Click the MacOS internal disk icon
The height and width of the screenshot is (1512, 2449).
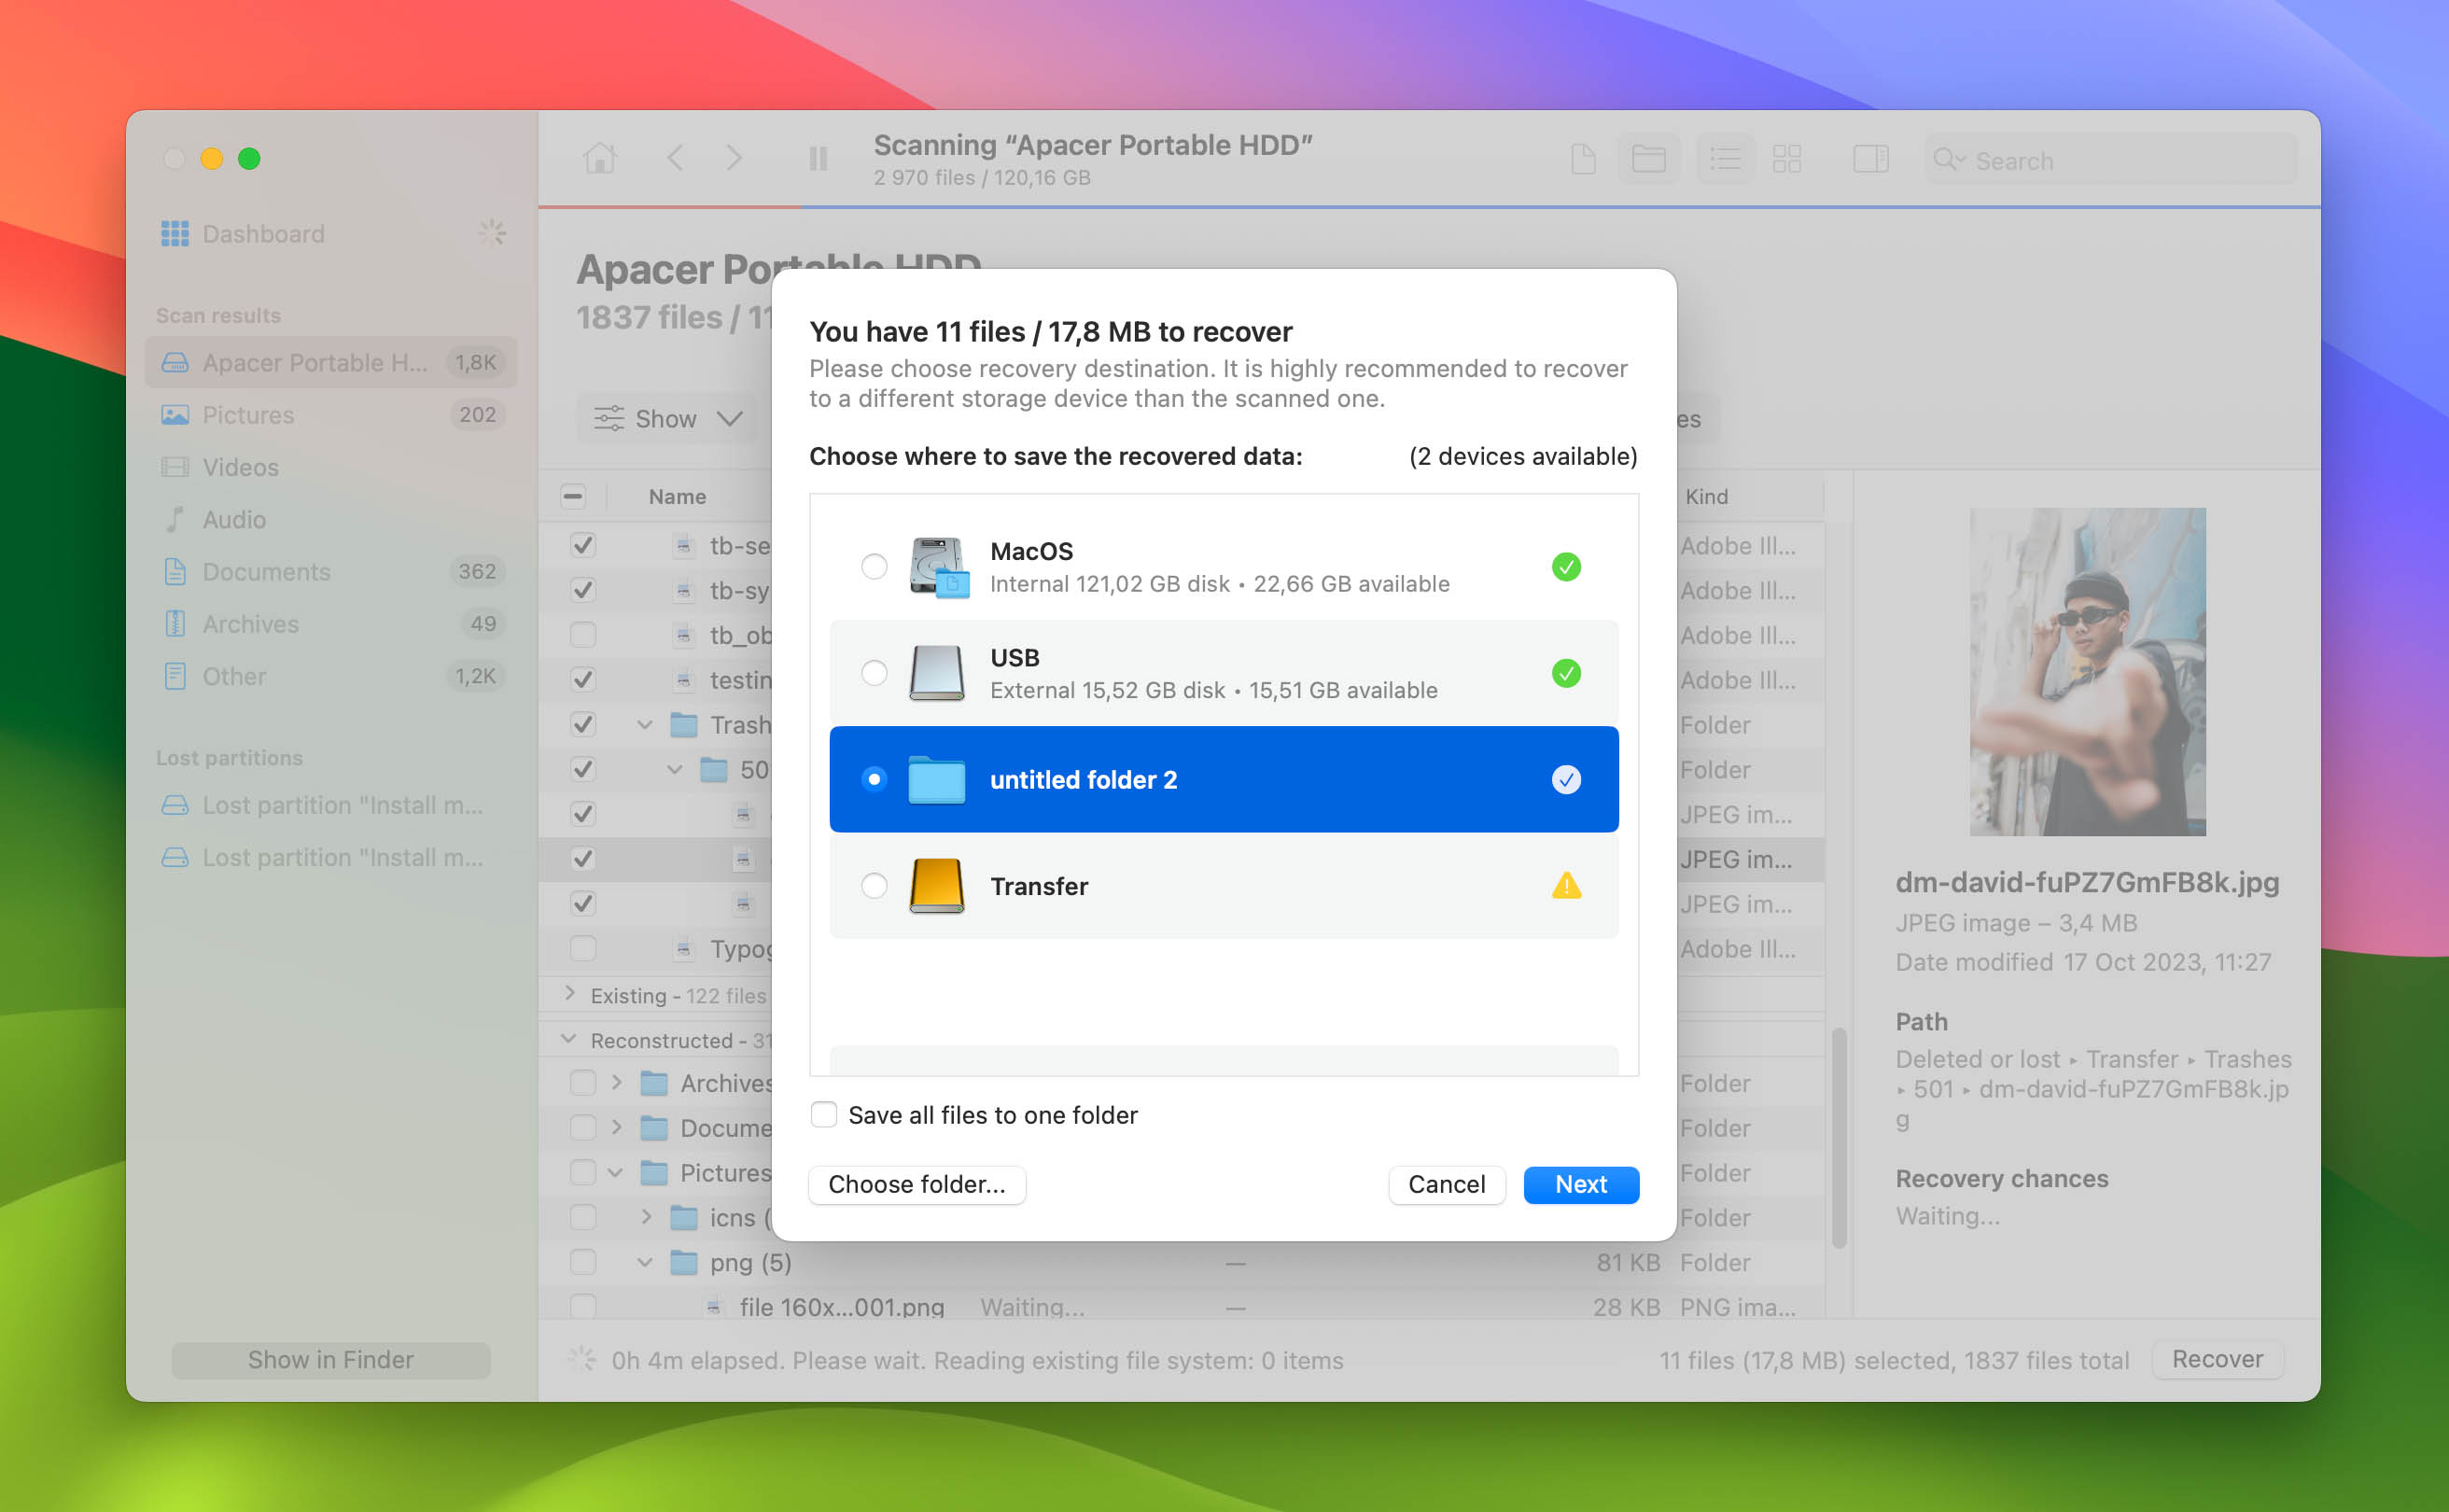point(938,567)
